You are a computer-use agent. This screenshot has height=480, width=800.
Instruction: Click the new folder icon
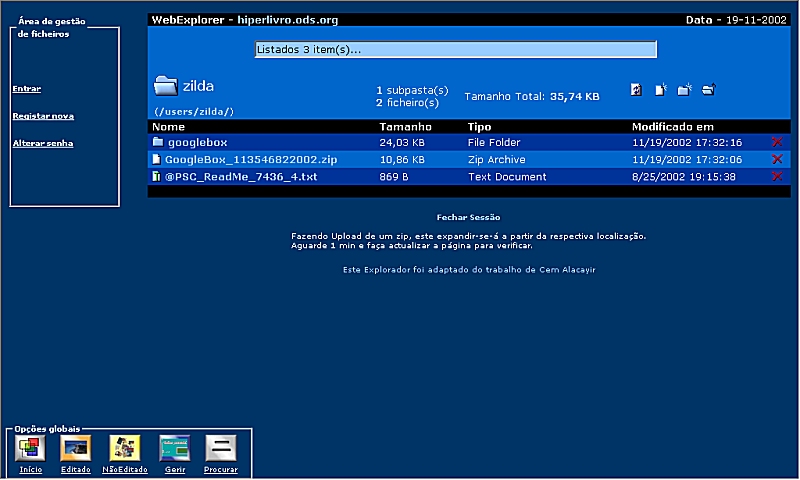point(684,90)
